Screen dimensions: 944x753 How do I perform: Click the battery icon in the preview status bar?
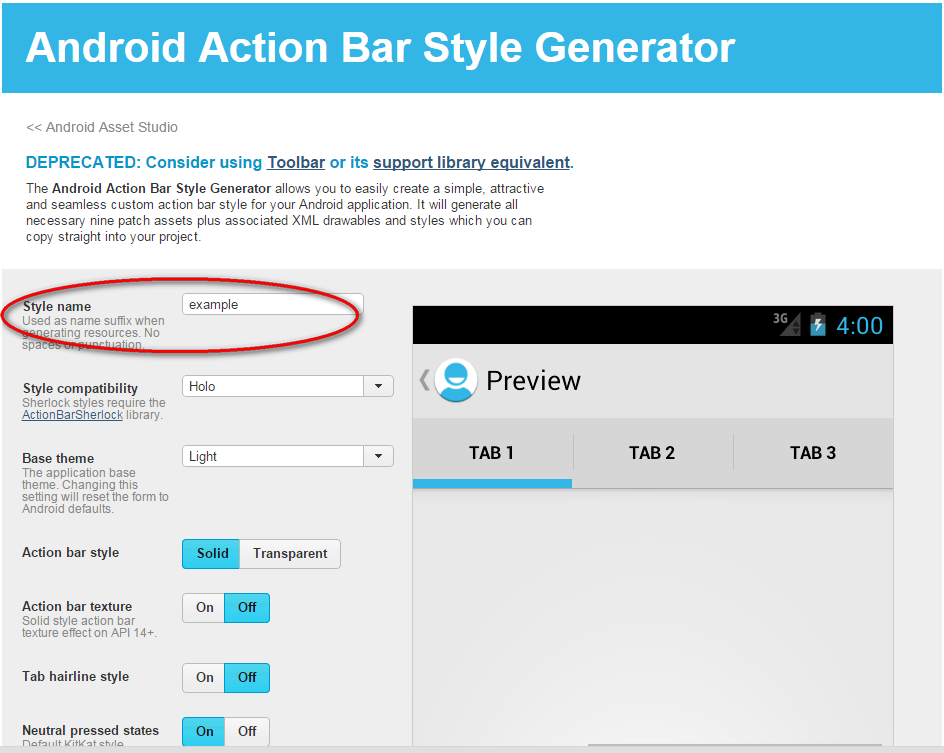818,324
